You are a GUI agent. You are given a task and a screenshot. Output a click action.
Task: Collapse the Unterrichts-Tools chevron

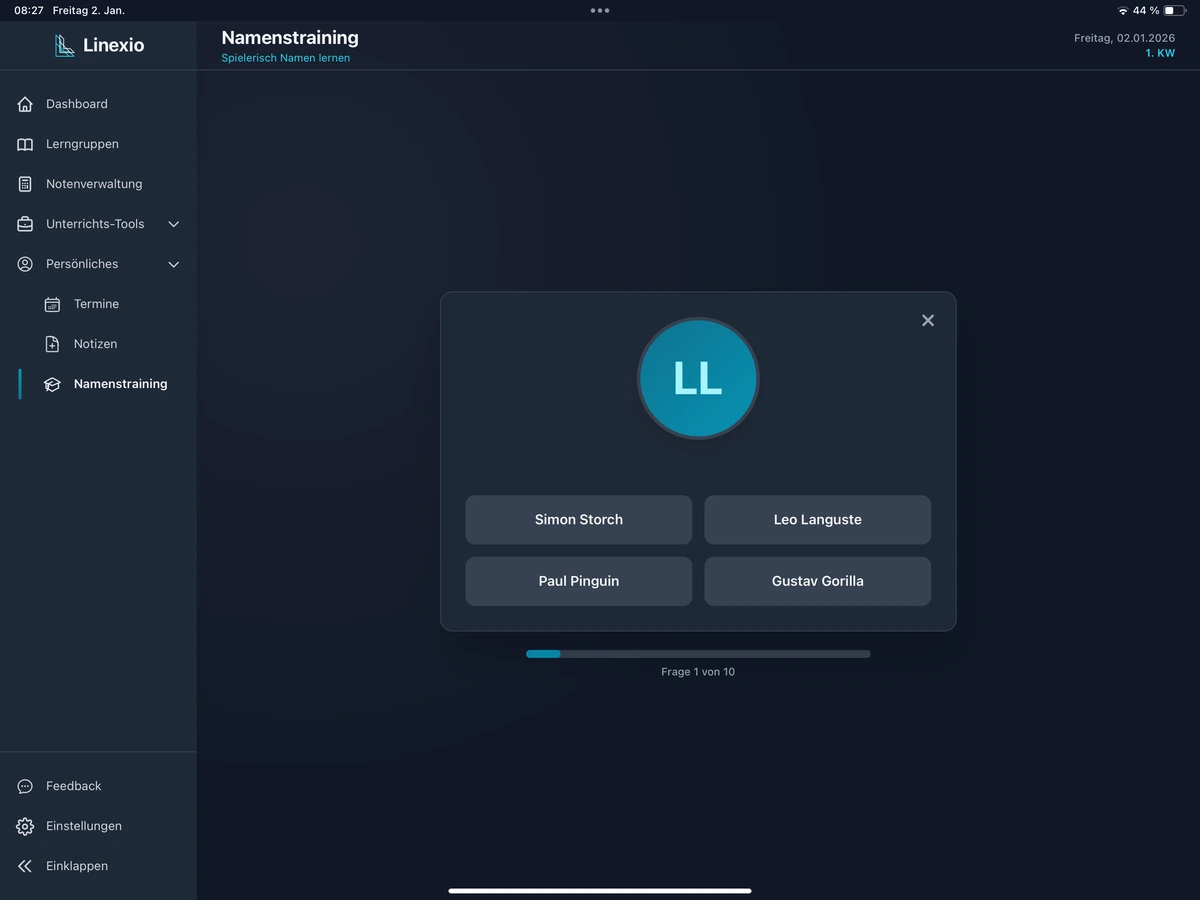pyautogui.click(x=173, y=224)
